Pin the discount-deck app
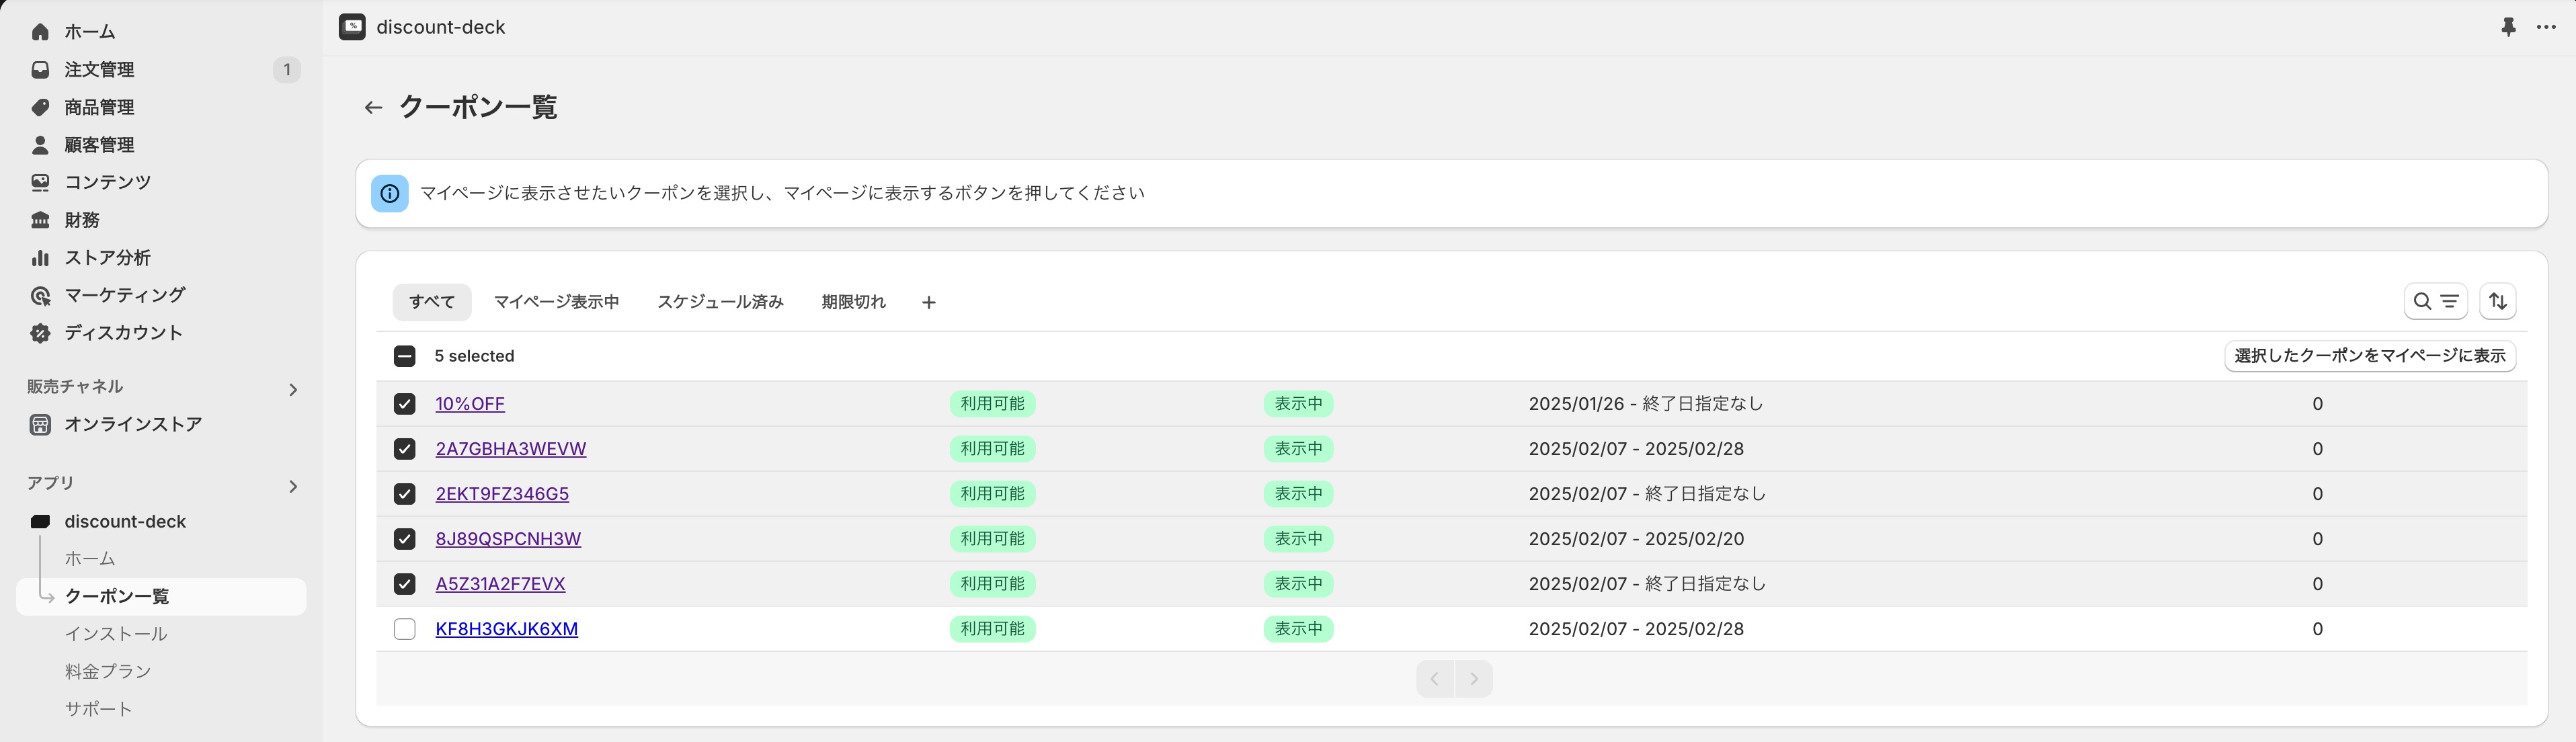 2508,27
